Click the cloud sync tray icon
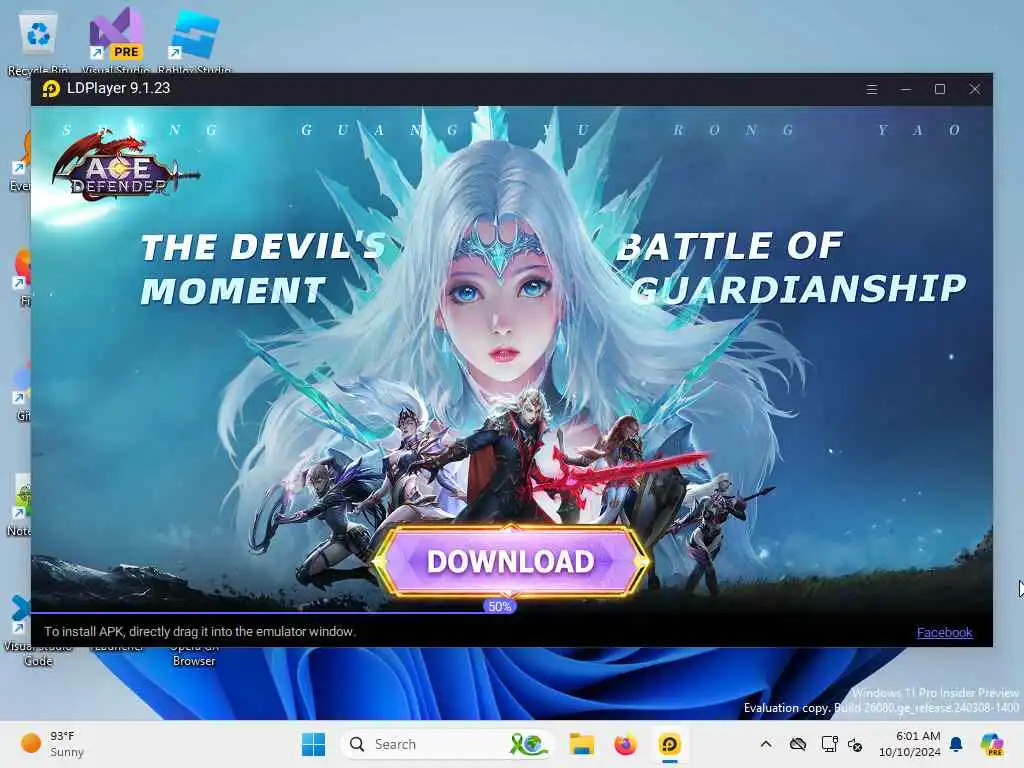The height and width of the screenshot is (768, 1024). tap(797, 744)
